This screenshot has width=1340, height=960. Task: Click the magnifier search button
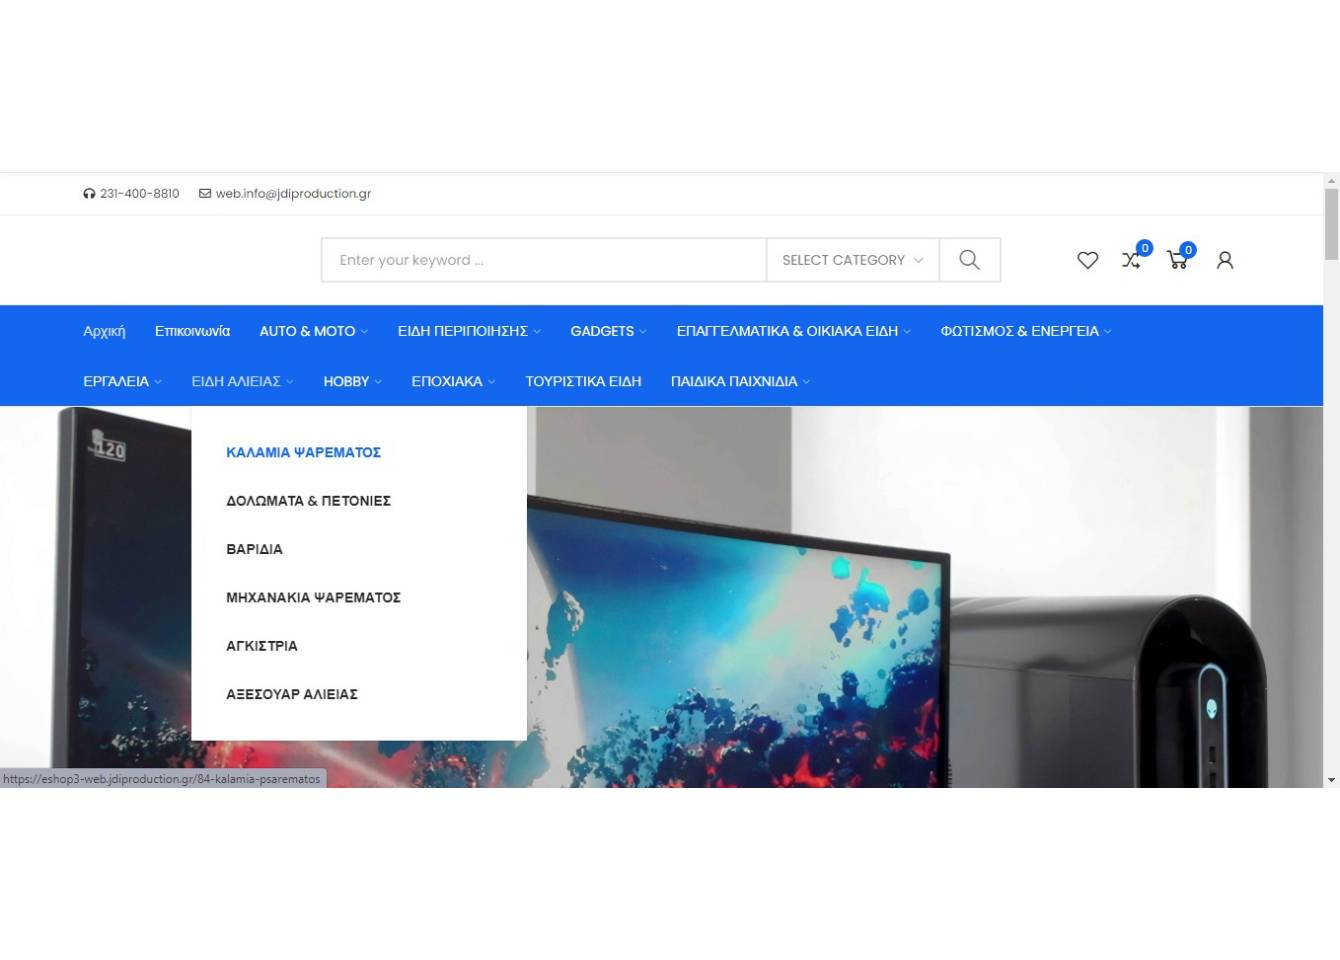coord(969,260)
